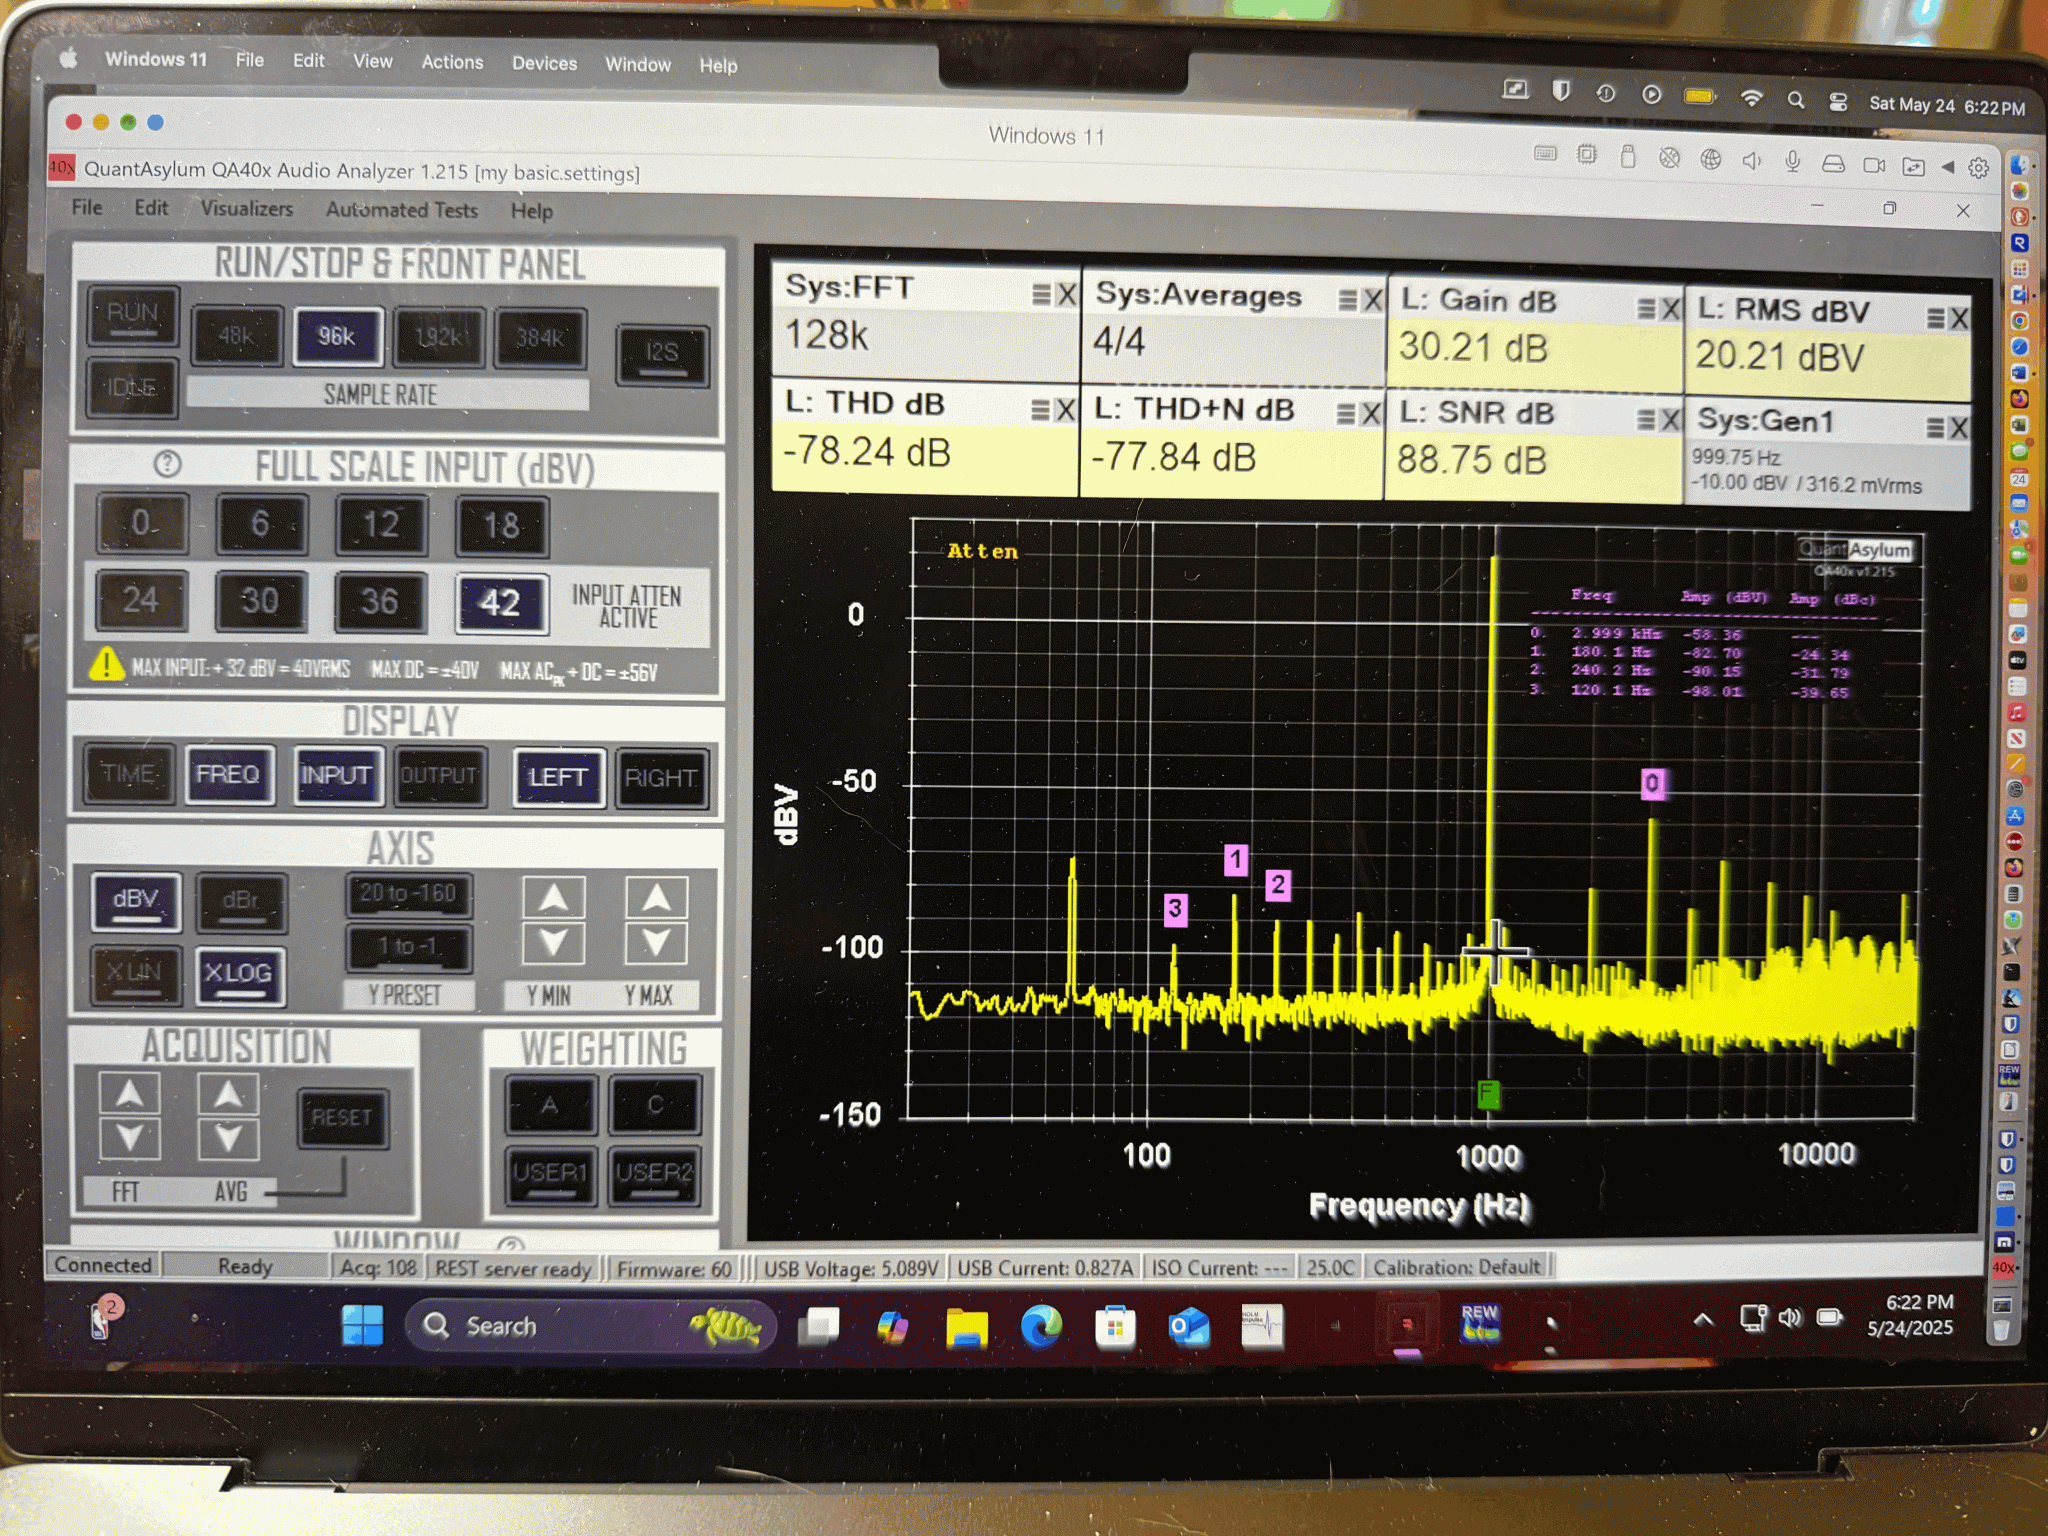Image resolution: width=2048 pixels, height=1536 pixels.
Task: Close the L: THD+N dB tile
Action: click(1372, 413)
